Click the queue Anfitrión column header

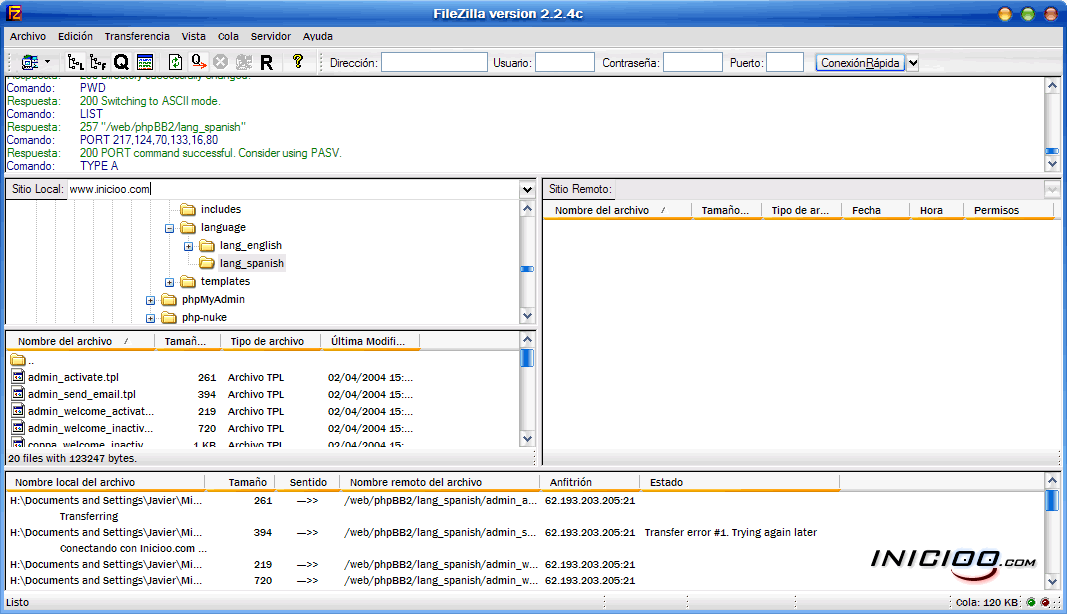click(590, 482)
